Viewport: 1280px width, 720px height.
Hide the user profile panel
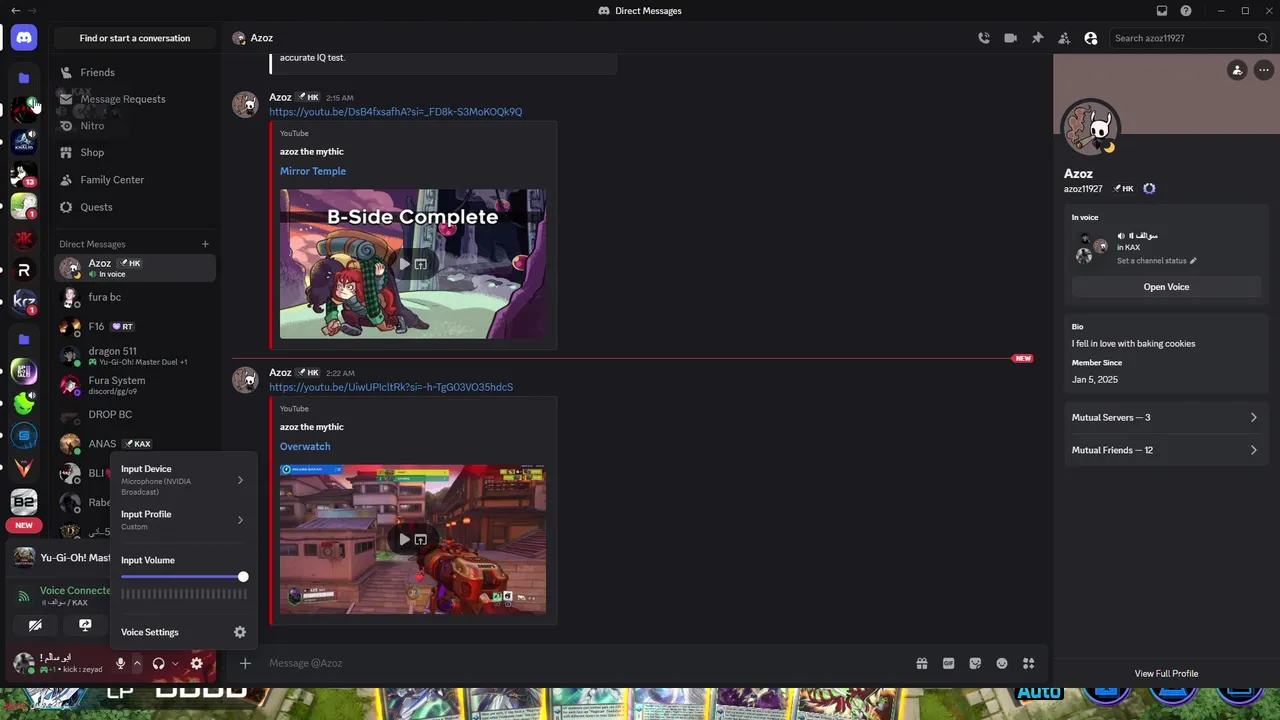click(x=1091, y=38)
